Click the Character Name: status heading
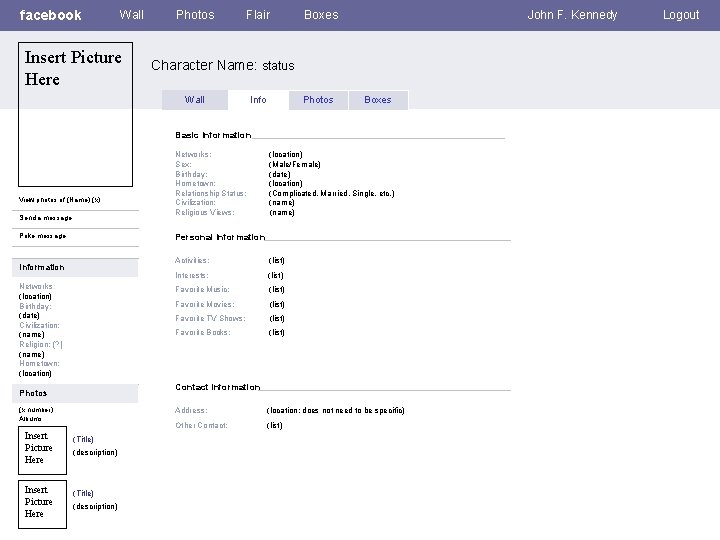This screenshot has width=720, height=540. 223,65
